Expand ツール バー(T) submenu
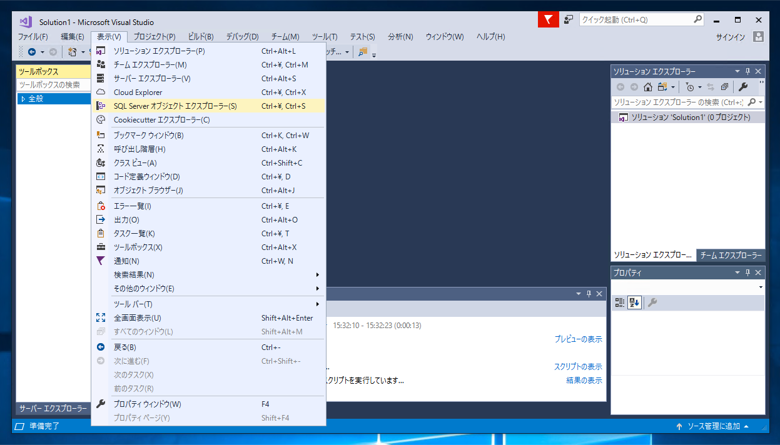The image size is (780, 445). pyautogui.click(x=209, y=304)
